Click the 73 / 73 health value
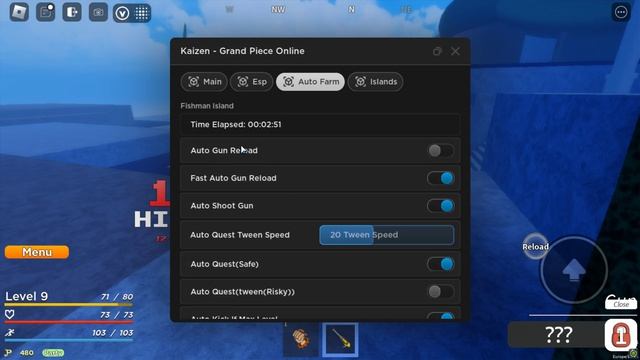This screenshot has height=360, width=640. point(117,315)
